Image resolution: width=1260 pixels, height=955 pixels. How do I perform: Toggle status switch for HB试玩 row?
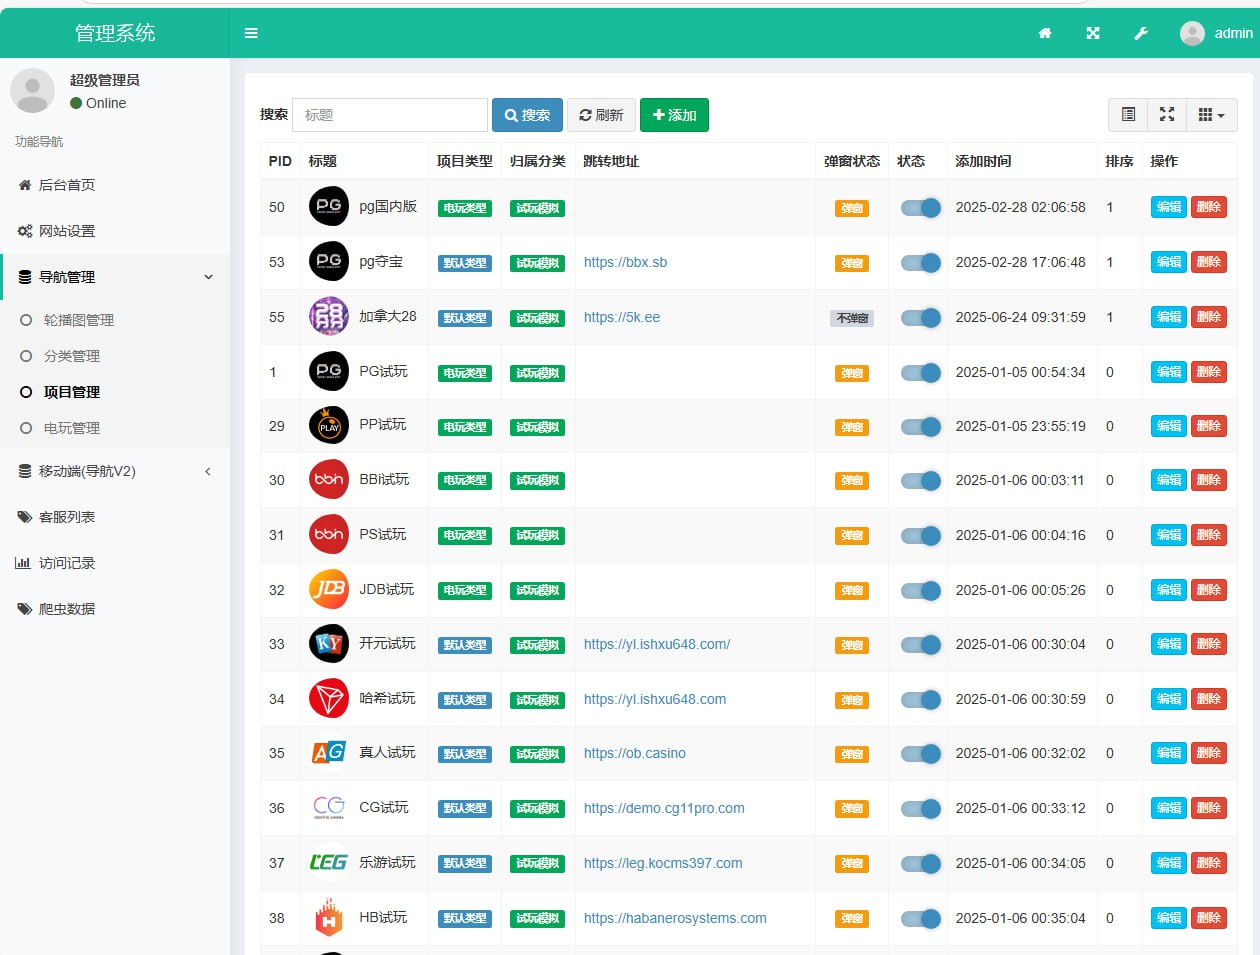(920, 918)
